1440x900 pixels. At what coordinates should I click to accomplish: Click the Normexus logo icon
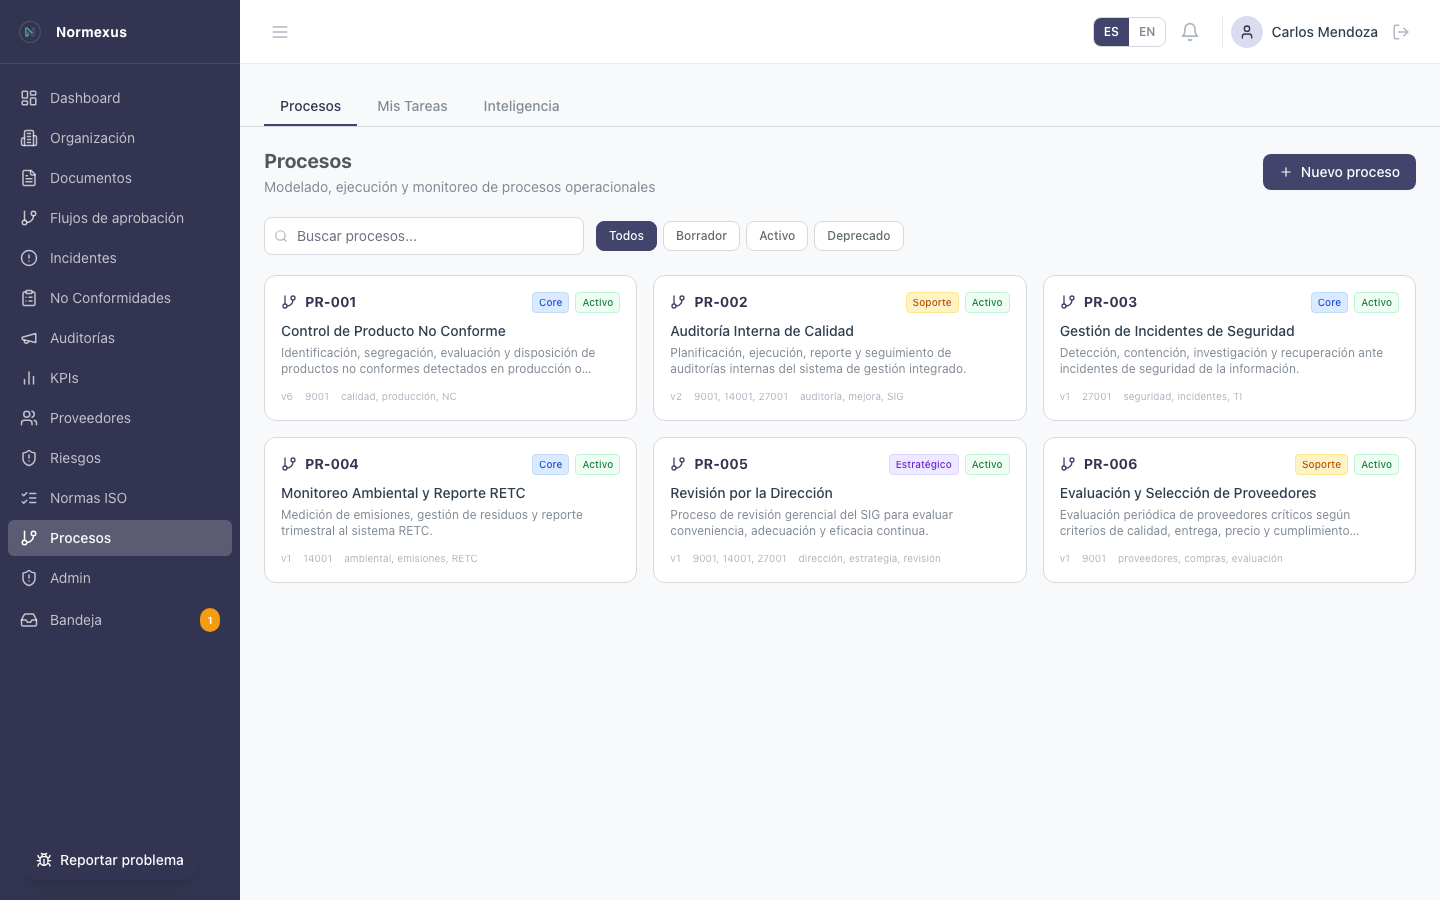pyautogui.click(x=30, y=32)
